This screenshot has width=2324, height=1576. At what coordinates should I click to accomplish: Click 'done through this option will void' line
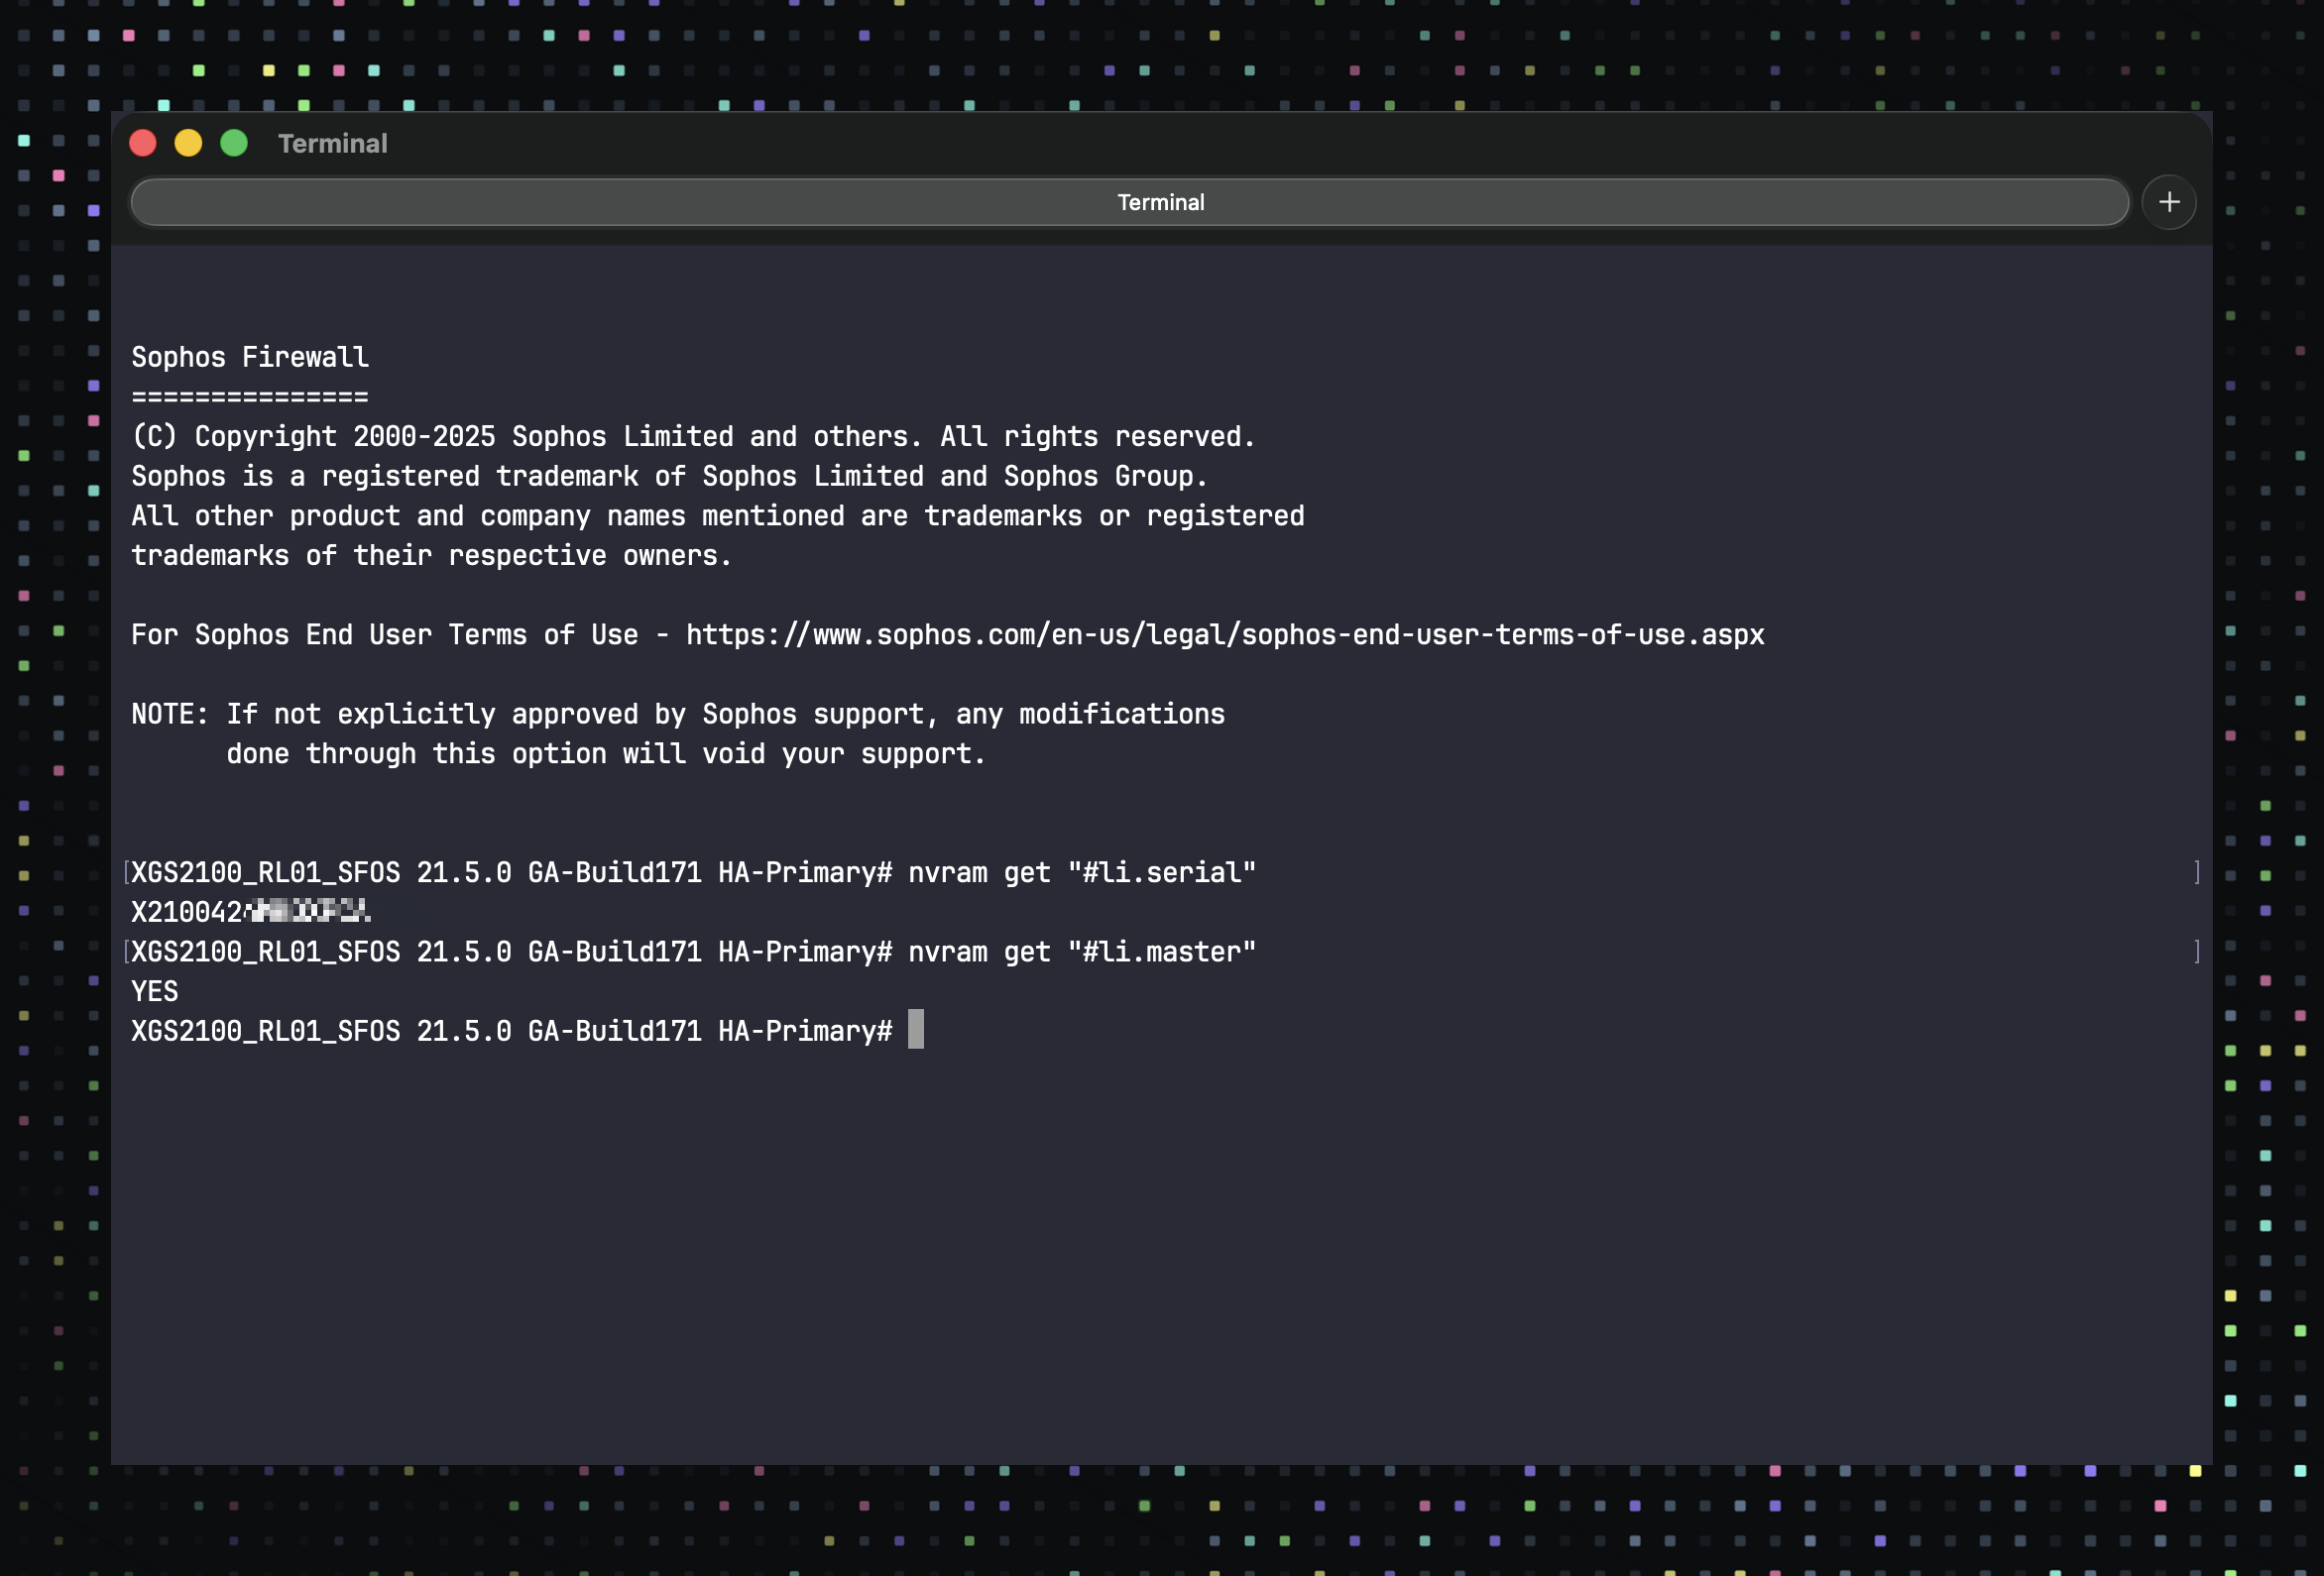click(606, 753)
